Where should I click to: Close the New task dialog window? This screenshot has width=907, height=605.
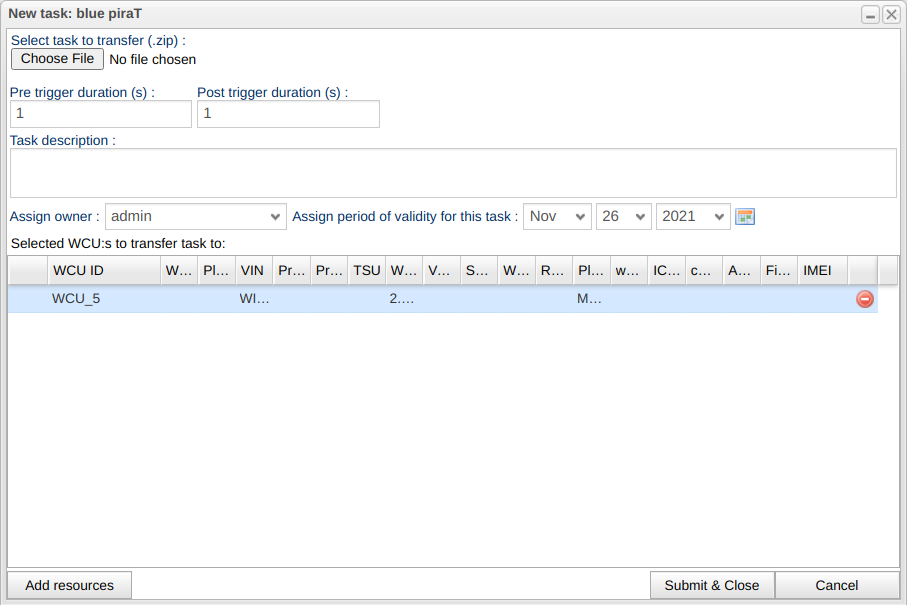(891, 14)
